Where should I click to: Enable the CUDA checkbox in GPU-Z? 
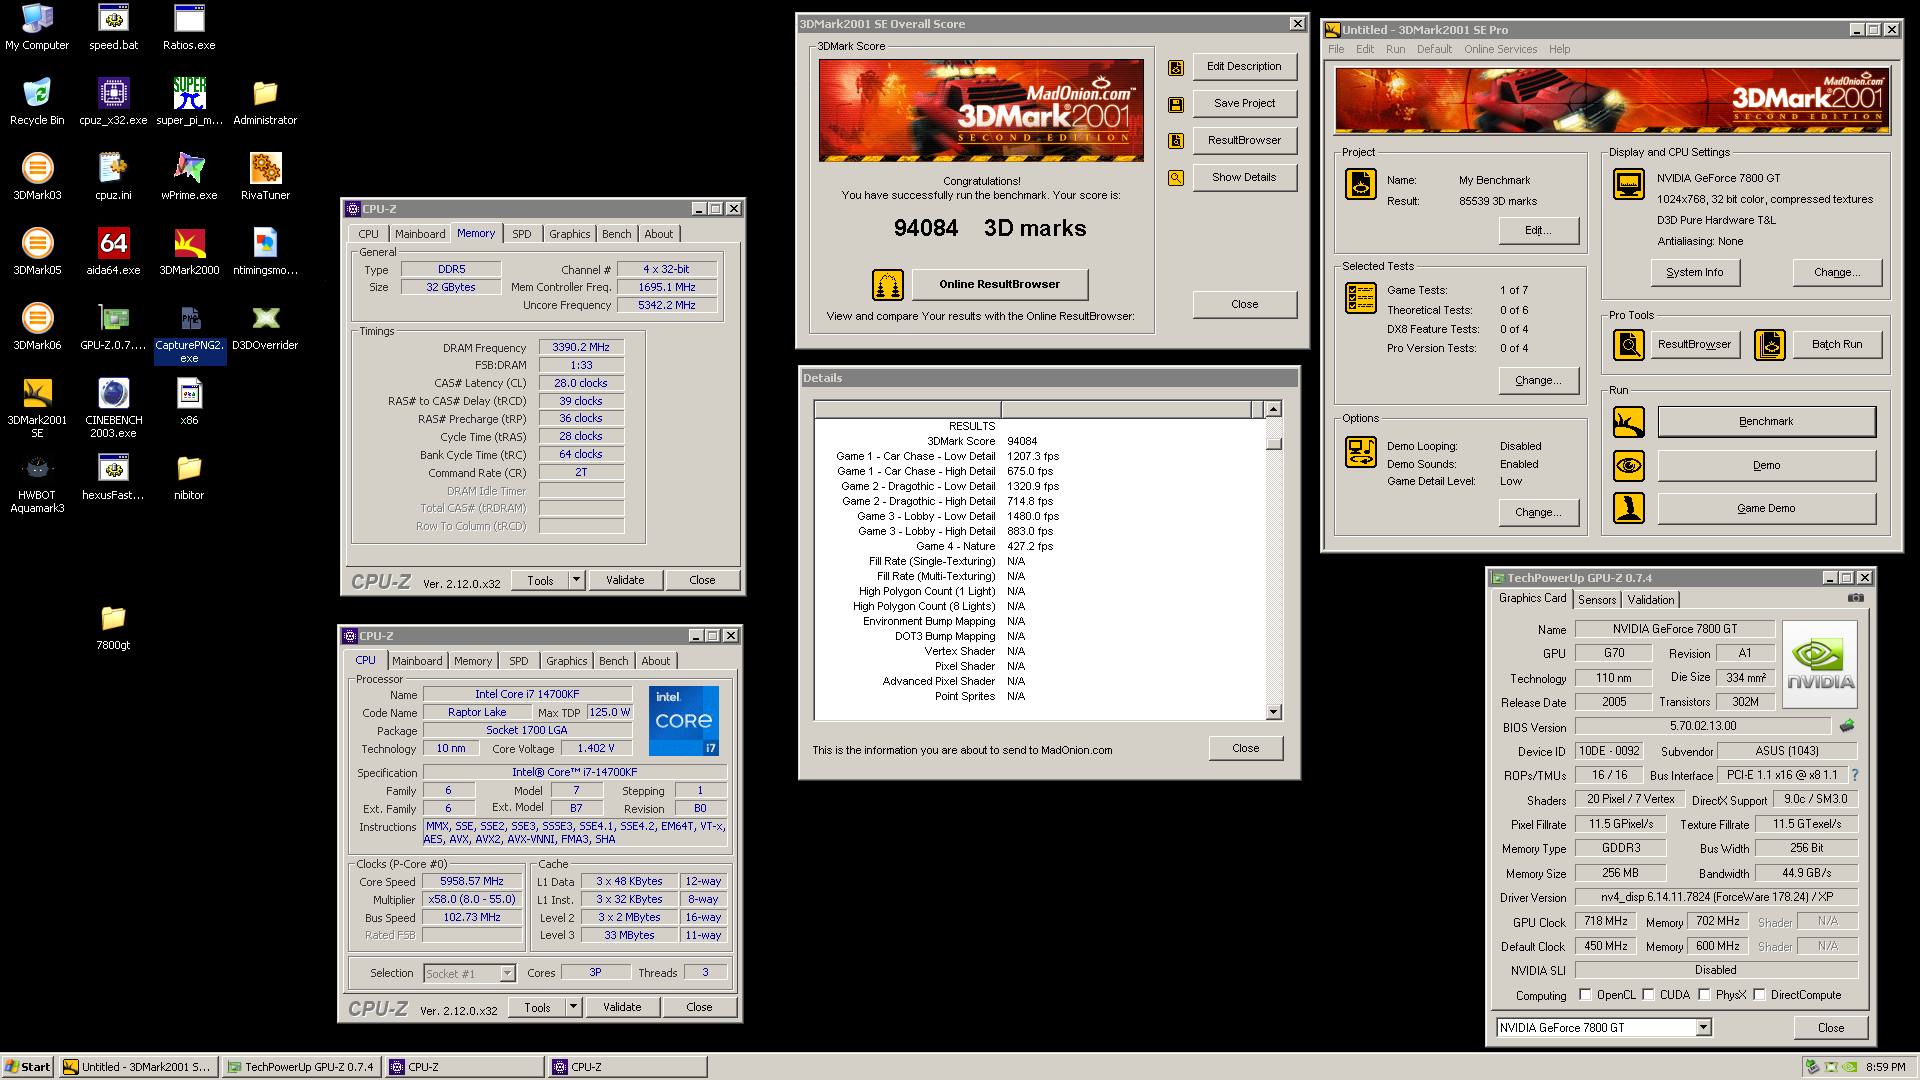pos(1648,995)
